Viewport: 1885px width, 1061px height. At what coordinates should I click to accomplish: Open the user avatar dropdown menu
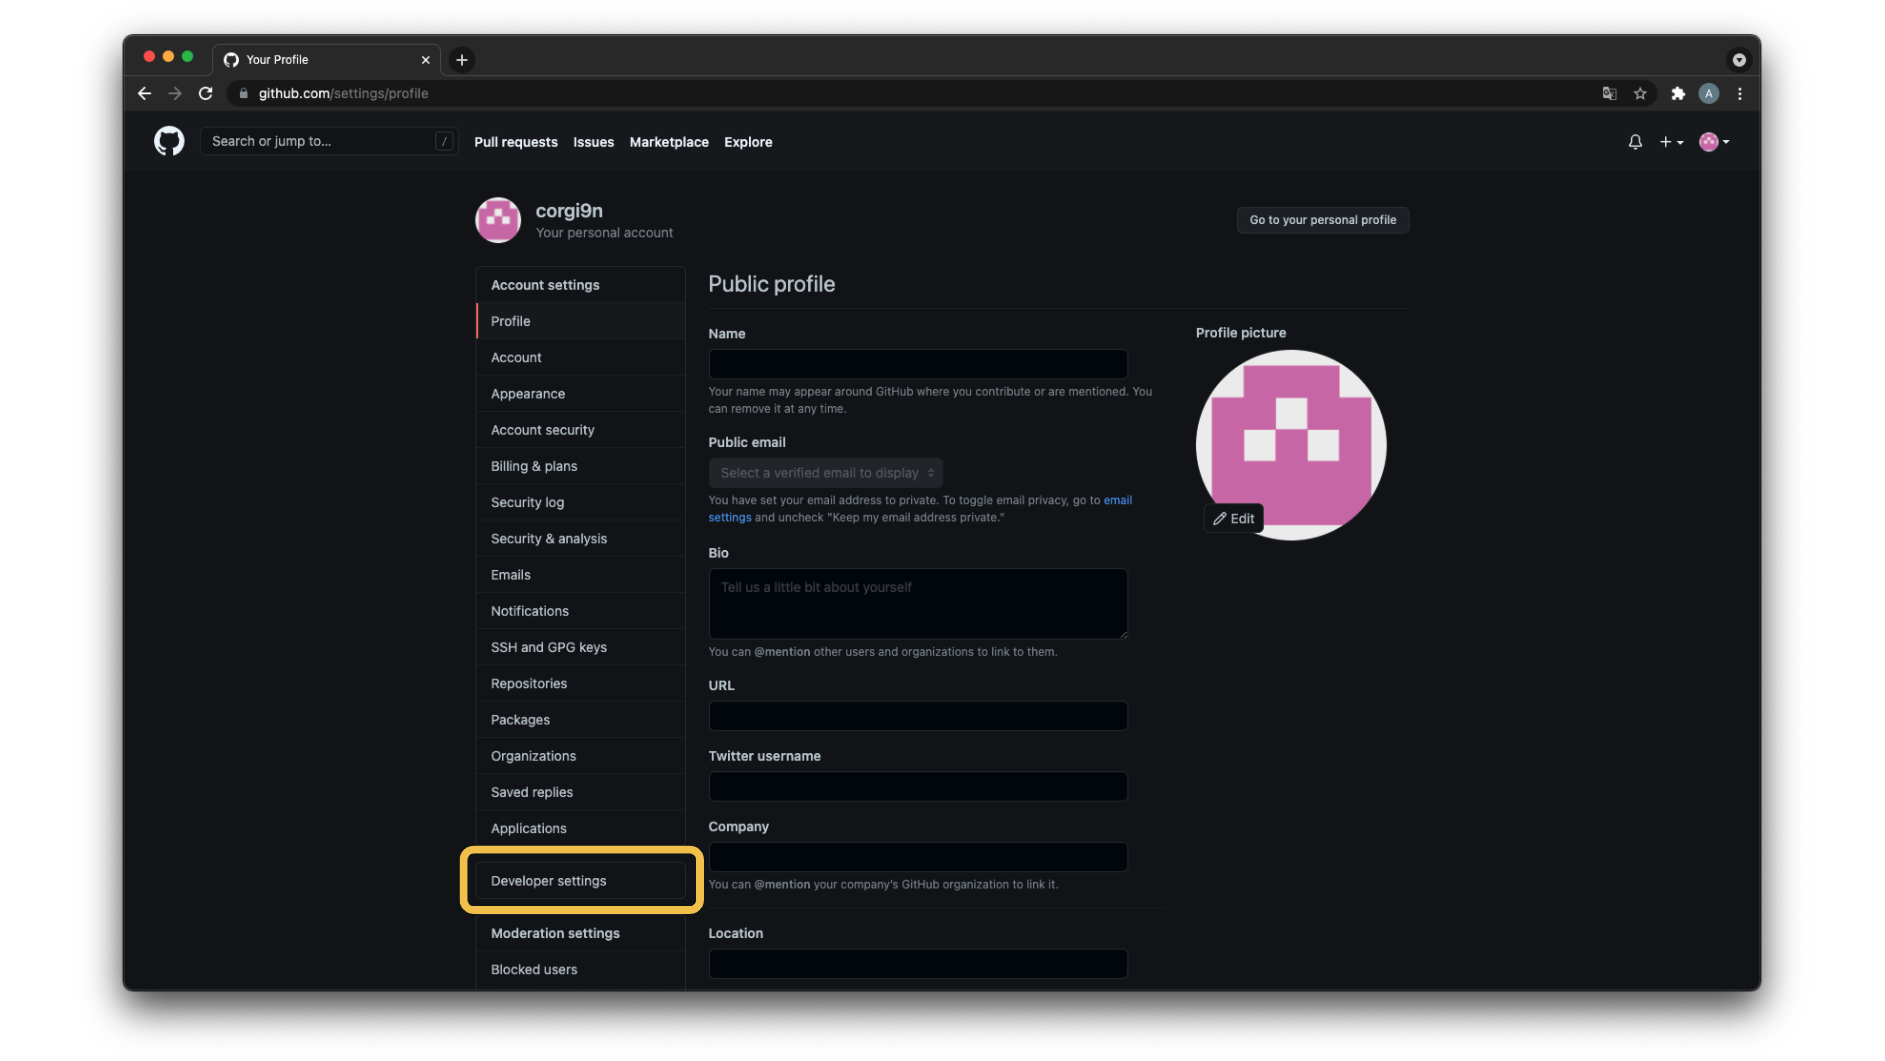pyautogui.click(x=1714, y=142)
